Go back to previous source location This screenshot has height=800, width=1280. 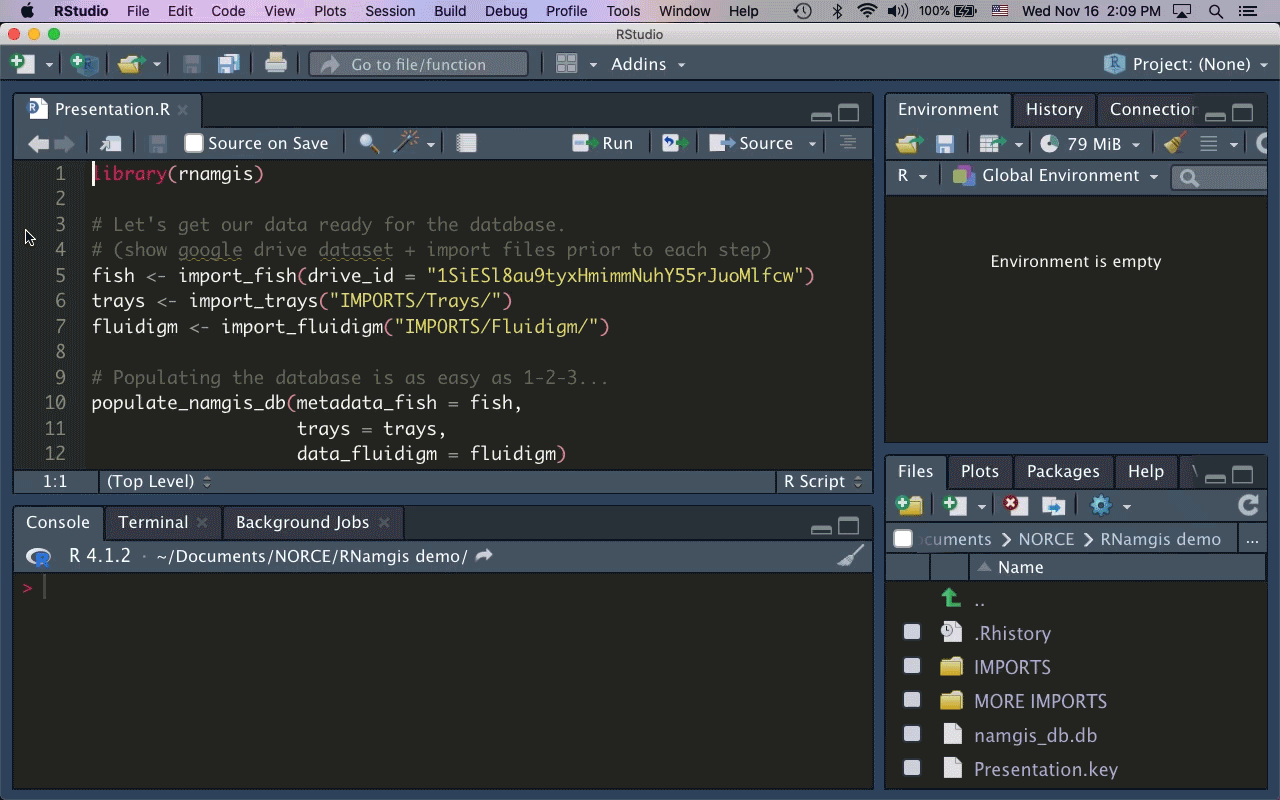(38, 143)
